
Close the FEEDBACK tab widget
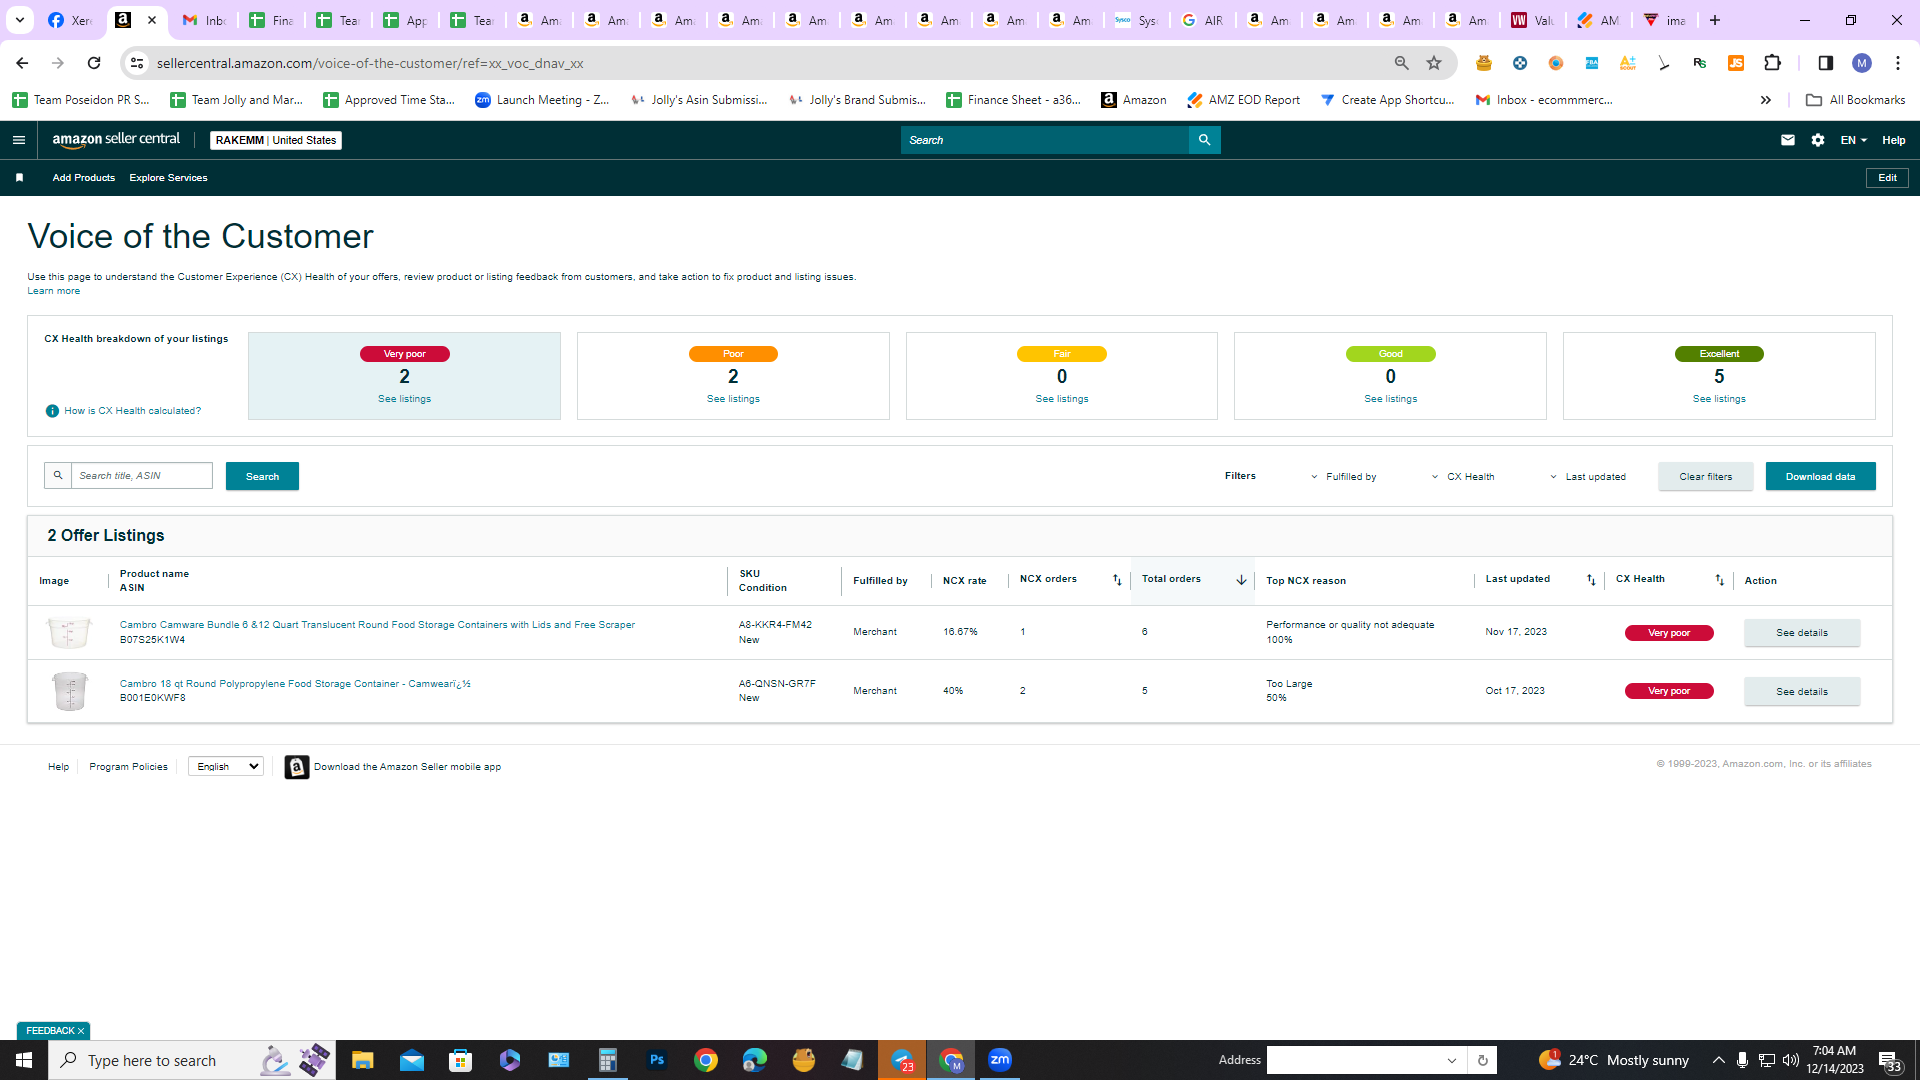81,1031
